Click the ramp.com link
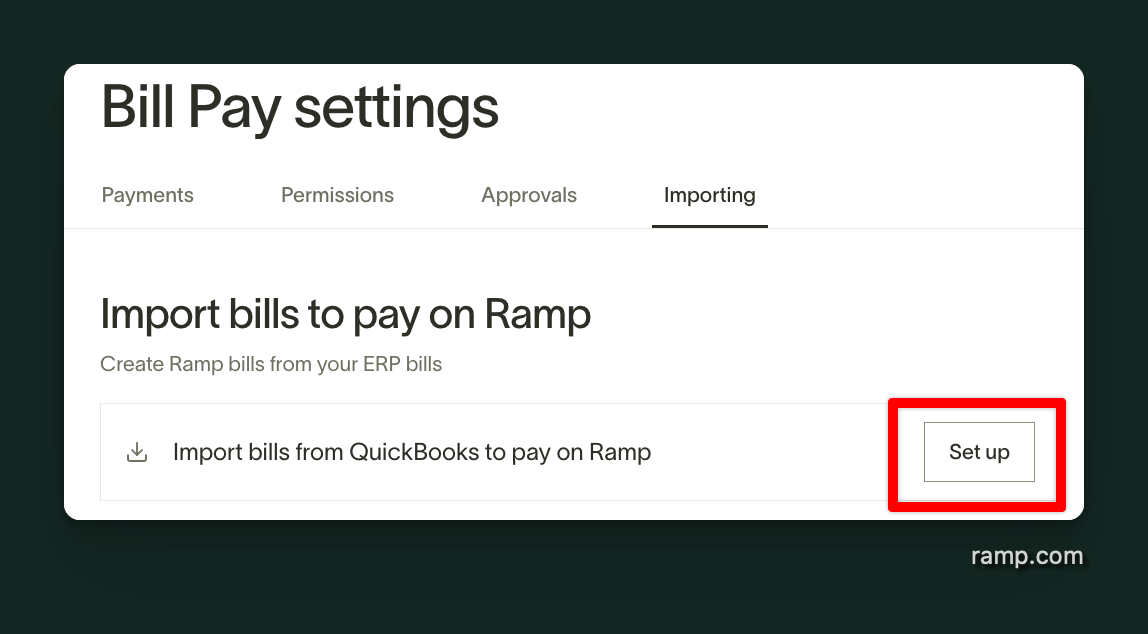Viewport: 1148px width, 634px height. pyautogui.click(x=1028, y=555)
